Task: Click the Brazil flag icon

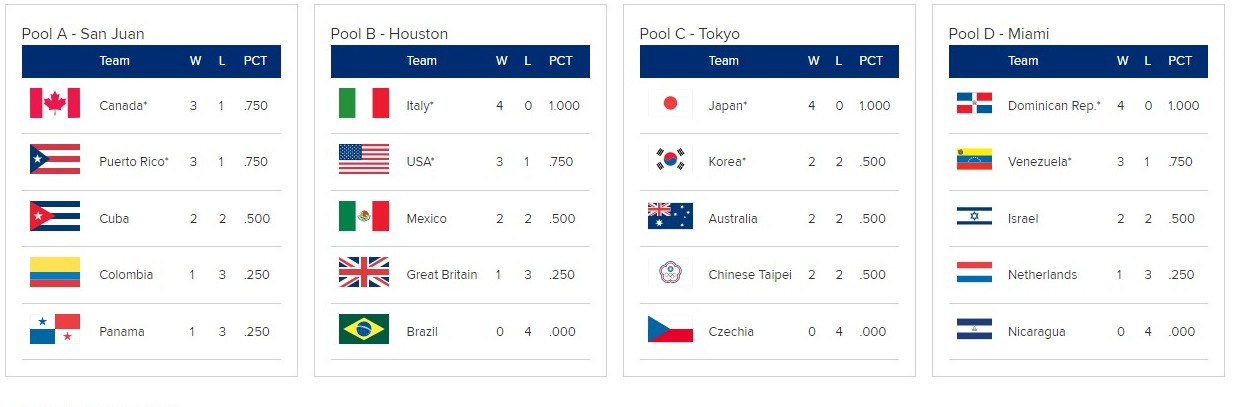Action: (x=363, y=330)
